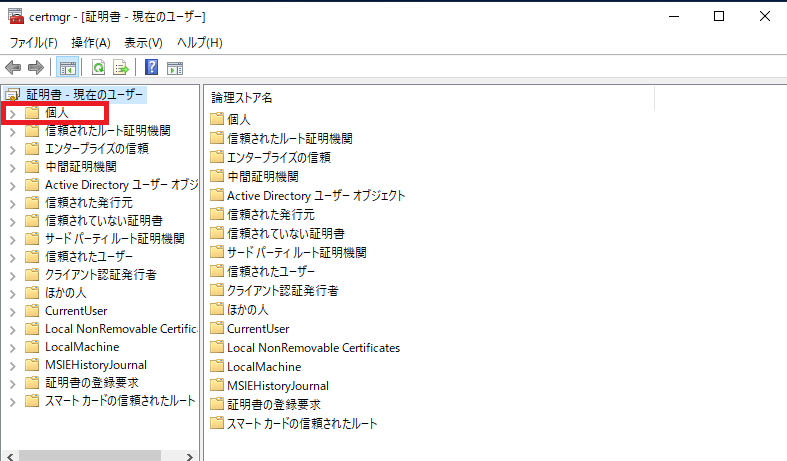Screen dimensions: 787x461
Task: Select MSIEHistoryJournal in tree
Action: (x=96, y=365)
